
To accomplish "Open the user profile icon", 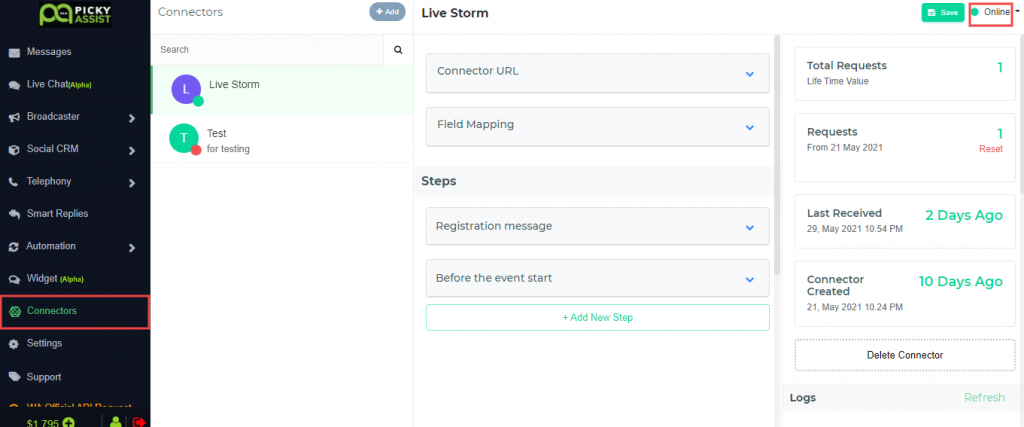I will coord(116,422).
